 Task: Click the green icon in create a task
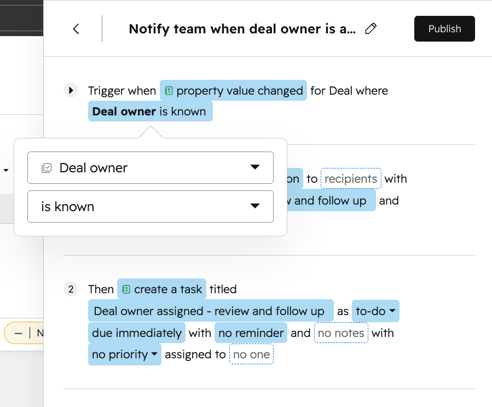tap(126, 289)
